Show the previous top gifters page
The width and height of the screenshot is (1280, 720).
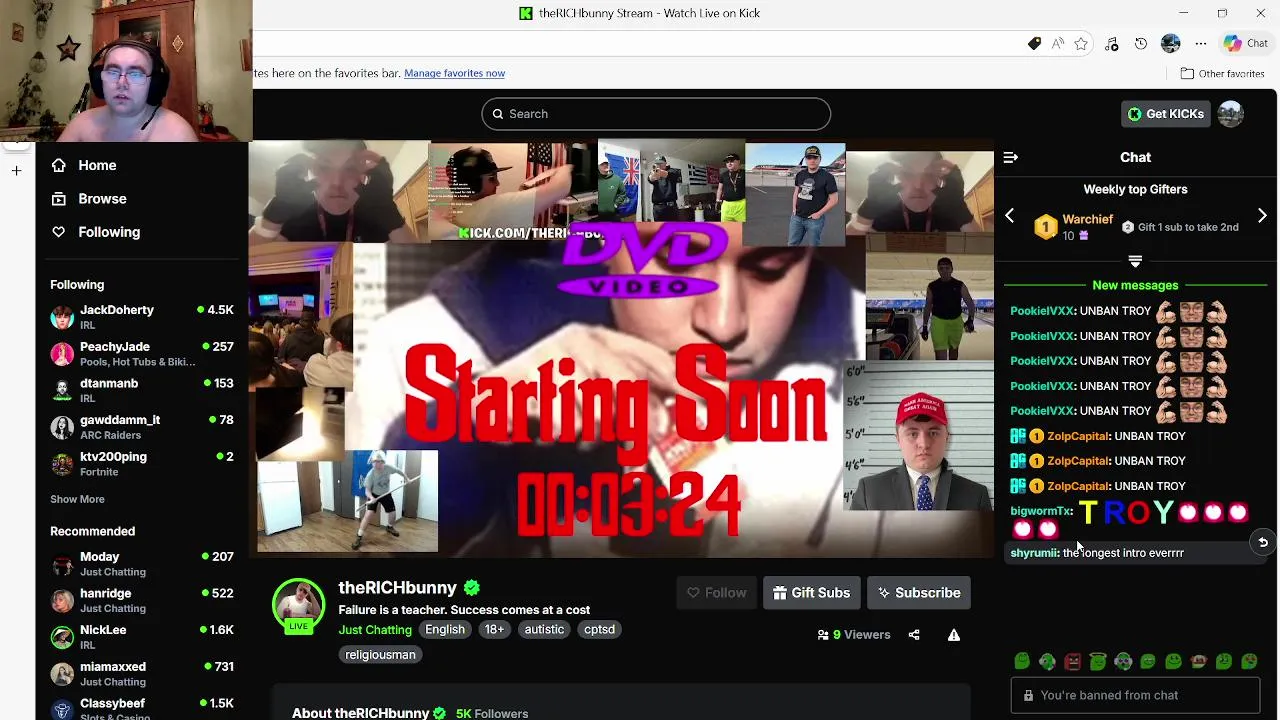[1009, 216]
